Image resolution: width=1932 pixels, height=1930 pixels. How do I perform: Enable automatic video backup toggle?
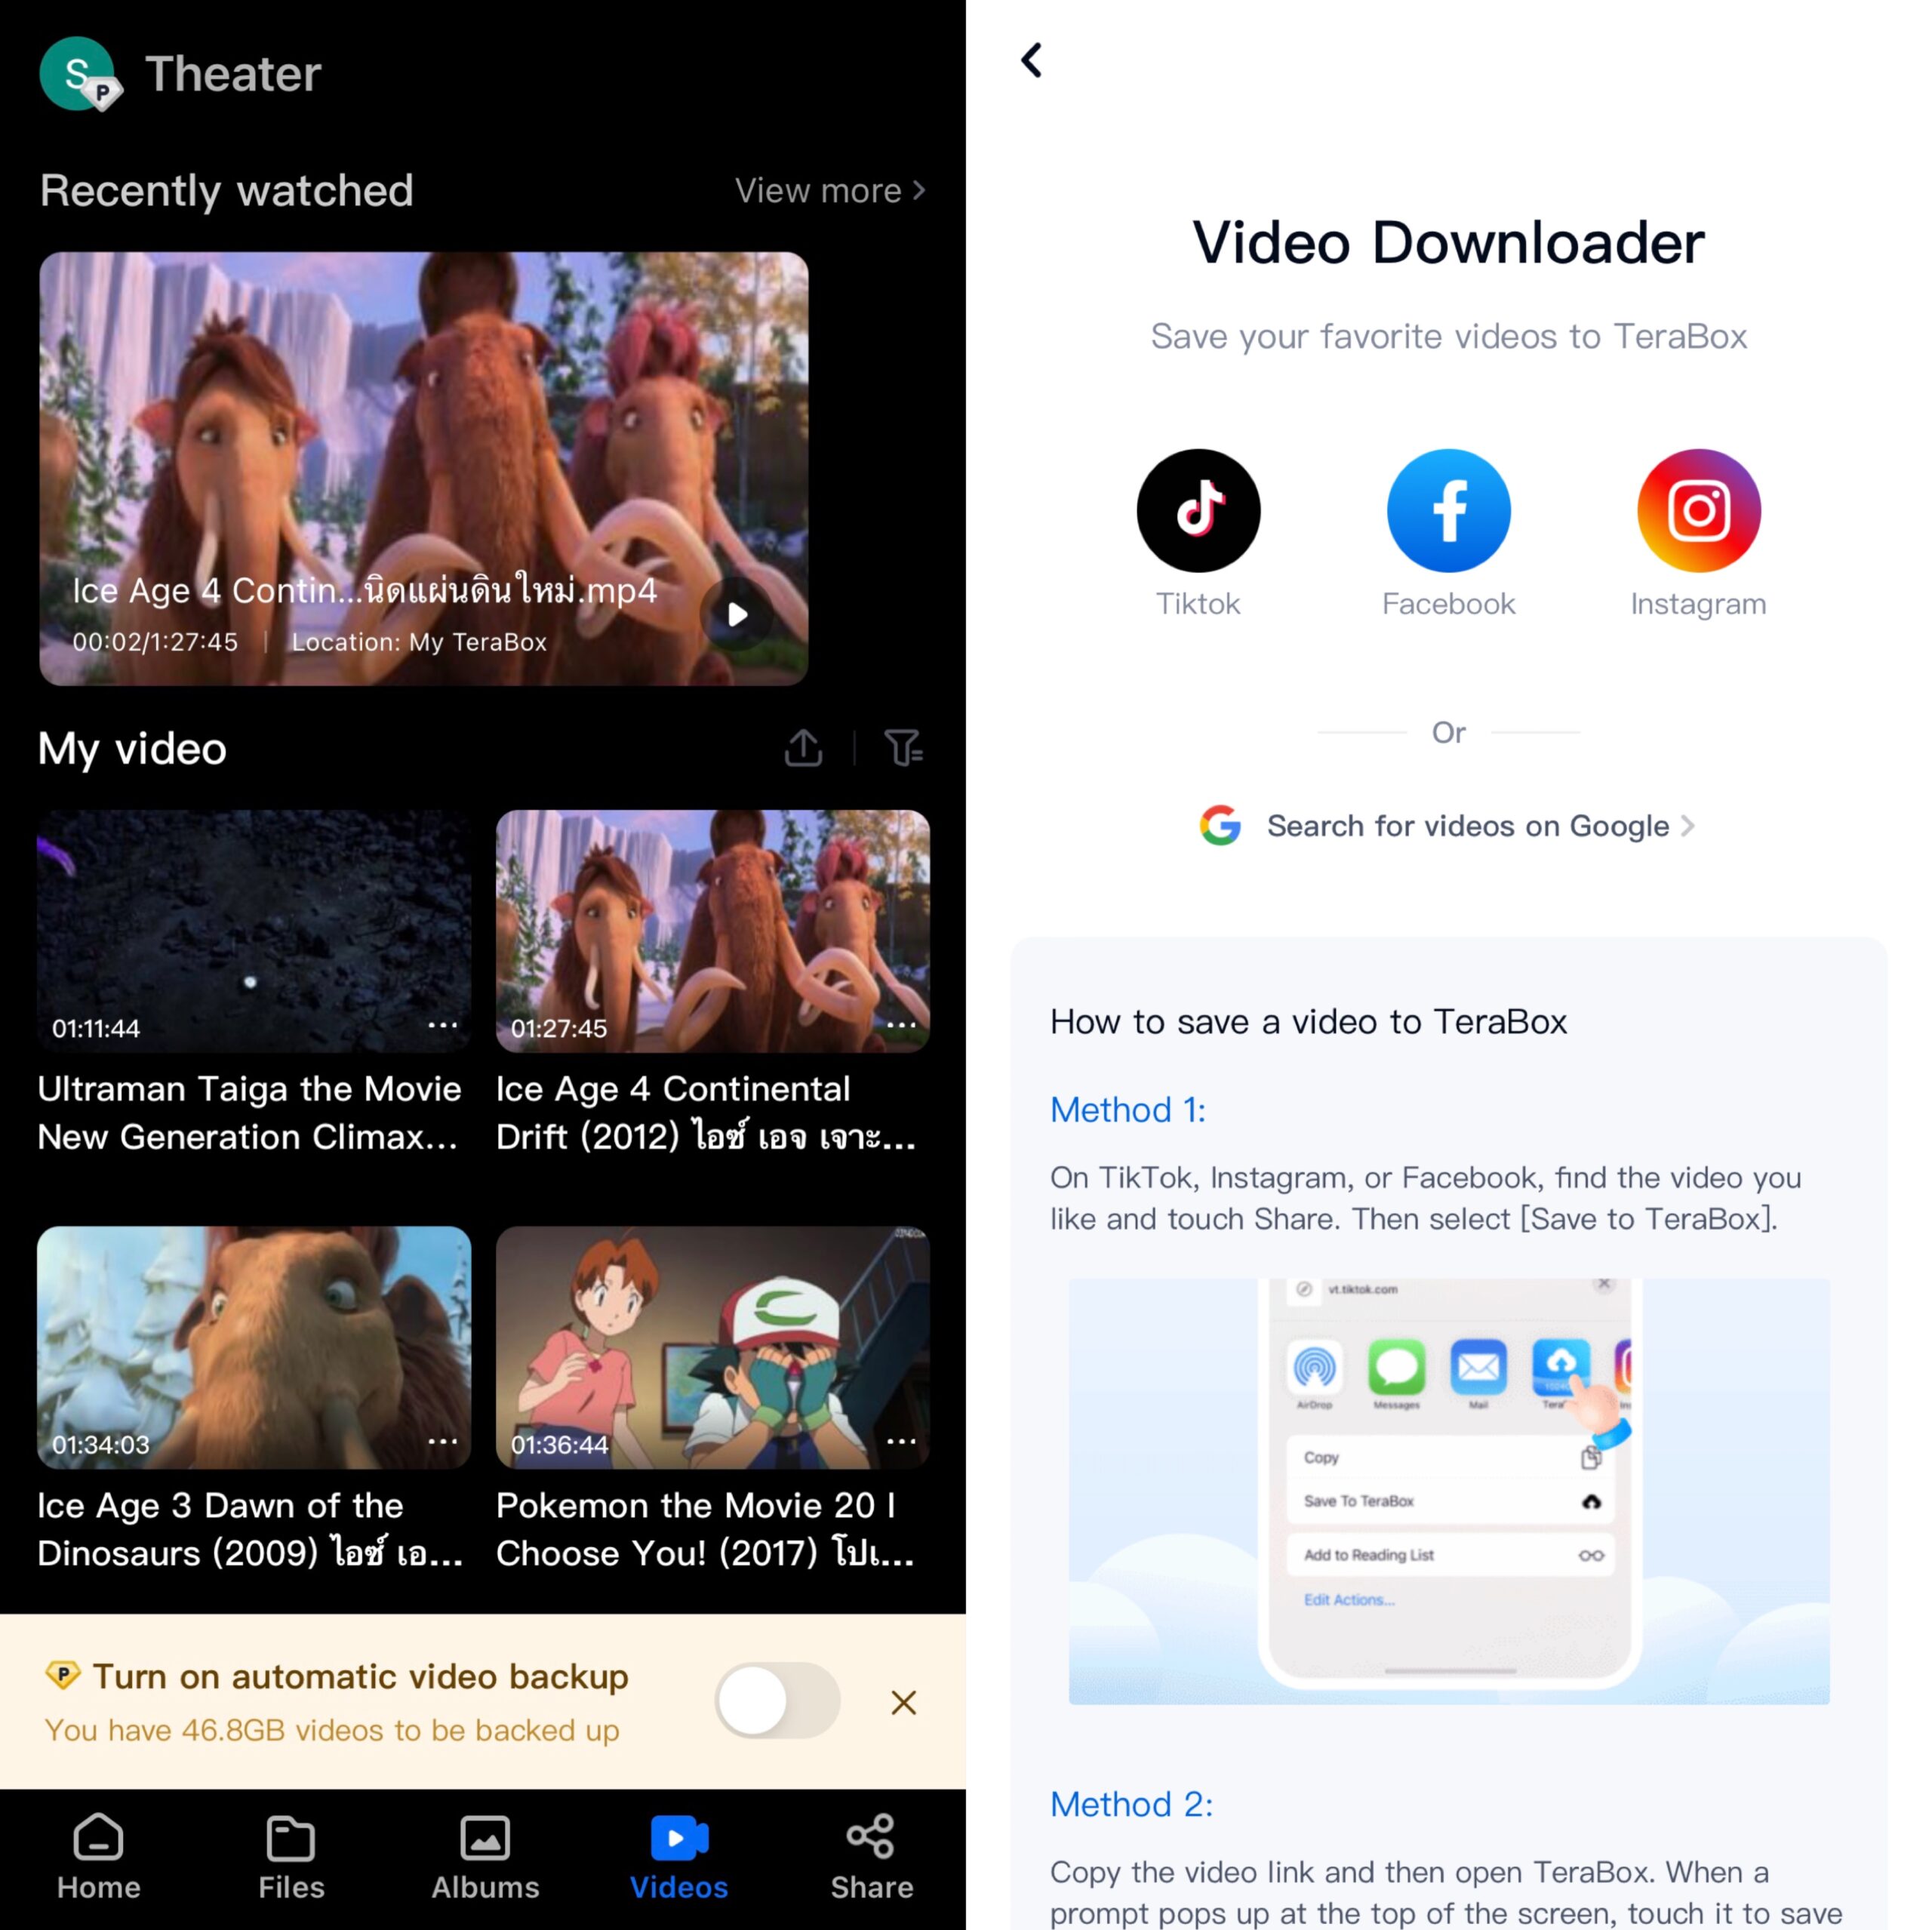click(x=780, y=1702)
